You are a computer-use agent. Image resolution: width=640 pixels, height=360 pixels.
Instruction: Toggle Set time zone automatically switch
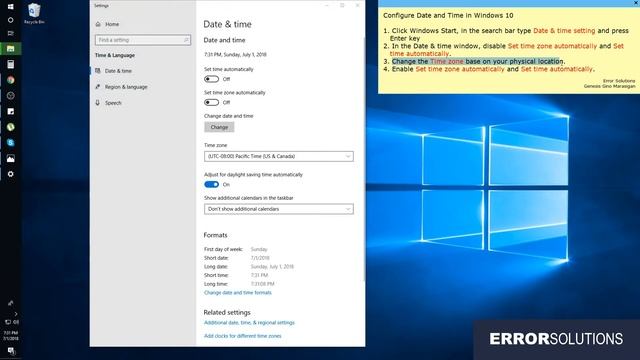coord(211,102)
